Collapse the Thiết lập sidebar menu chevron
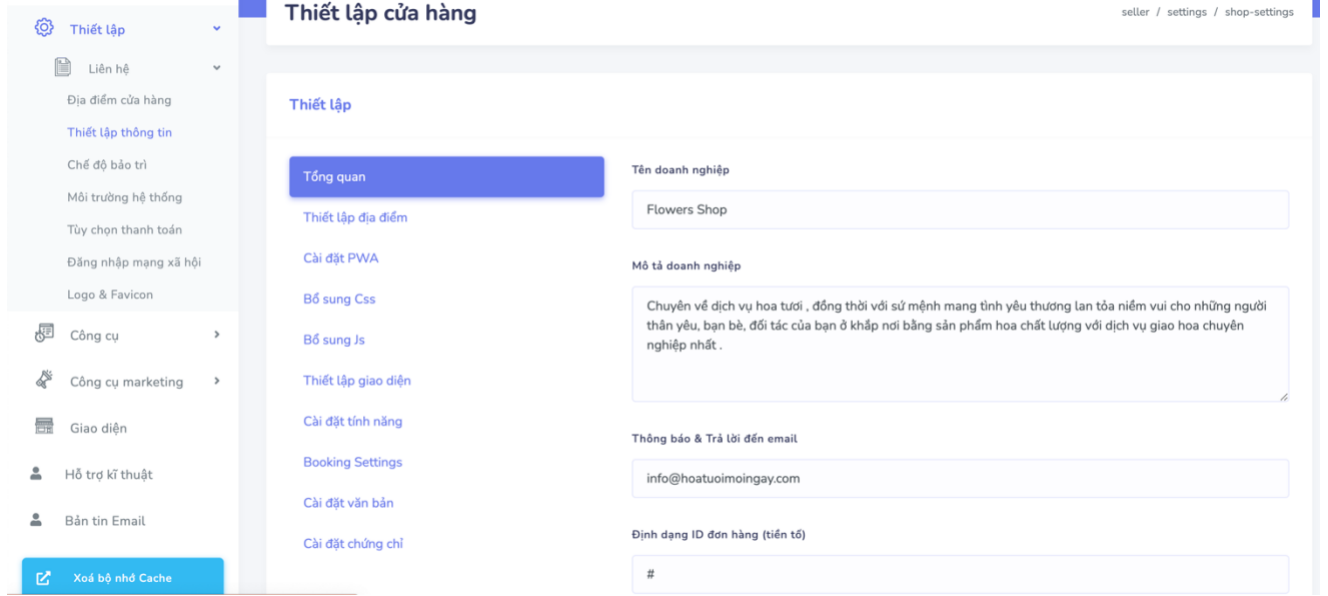Viewport: 1328px width, 596px height. [x=217, y=29]
